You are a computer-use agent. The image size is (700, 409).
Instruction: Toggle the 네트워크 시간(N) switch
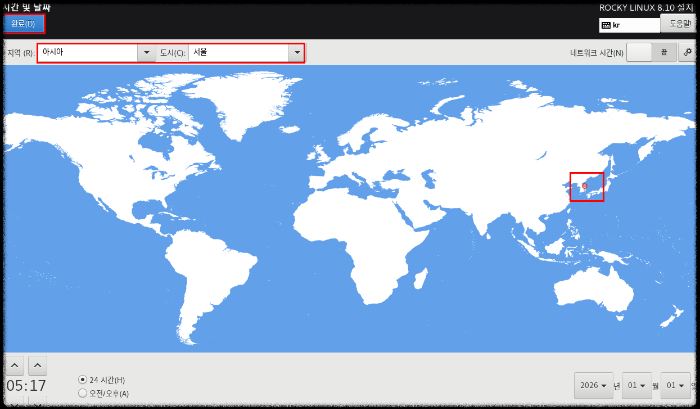coord(651,53)
